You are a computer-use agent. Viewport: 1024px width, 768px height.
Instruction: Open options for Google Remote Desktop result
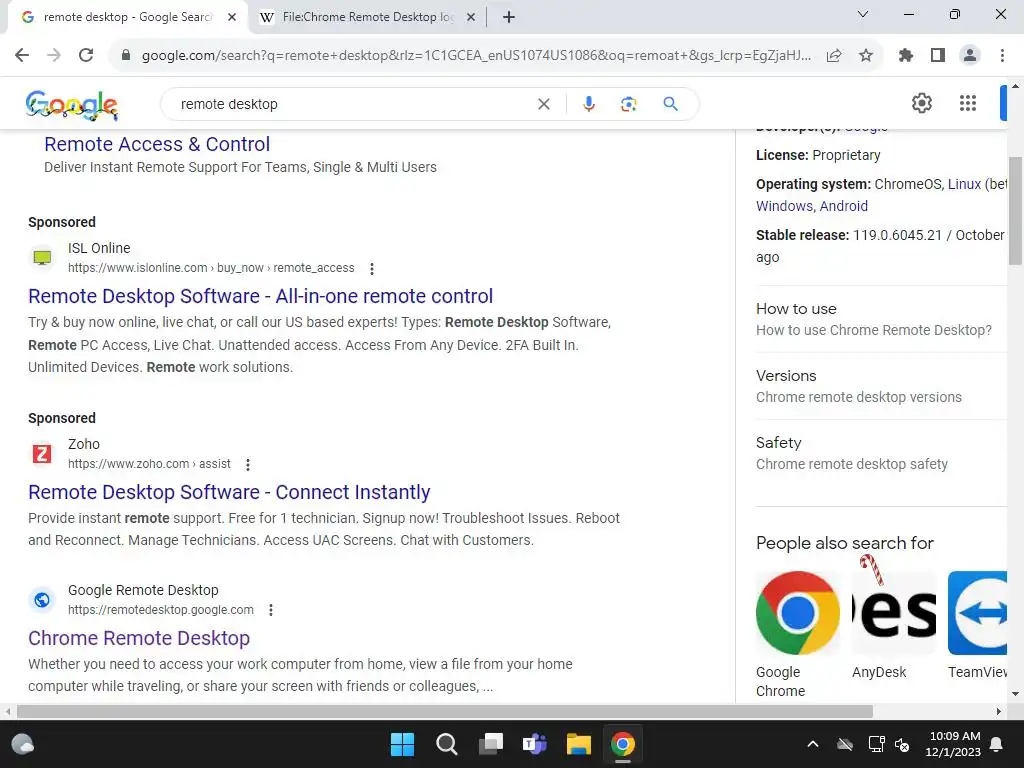271,610
